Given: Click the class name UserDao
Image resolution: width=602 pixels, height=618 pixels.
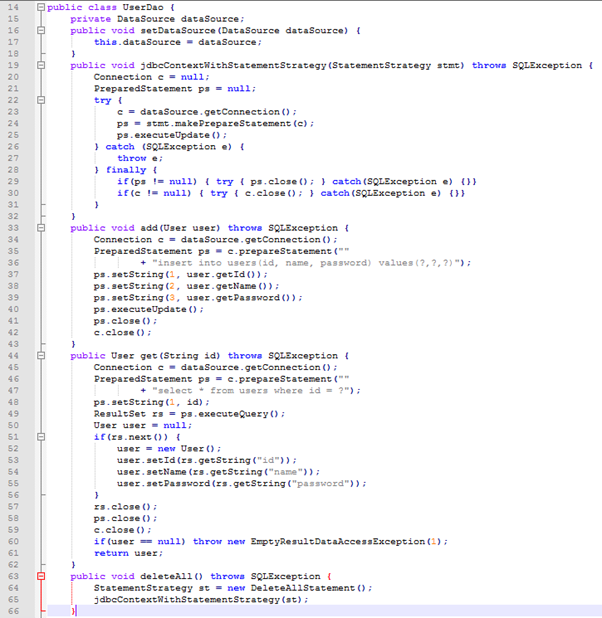Looking at the screenshot, I should click(143, 7).
